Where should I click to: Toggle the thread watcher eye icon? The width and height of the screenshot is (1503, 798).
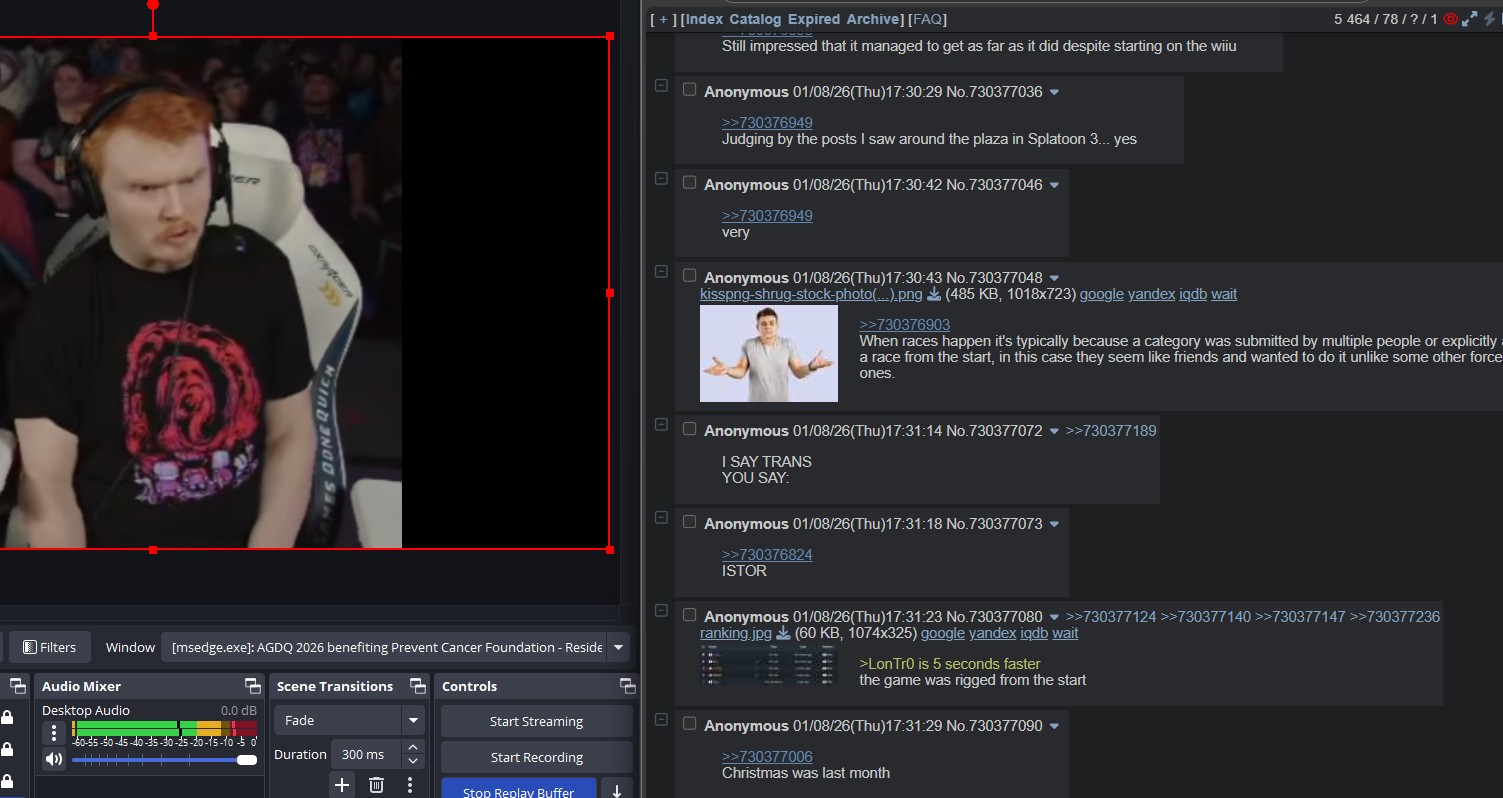point(1451,19)
